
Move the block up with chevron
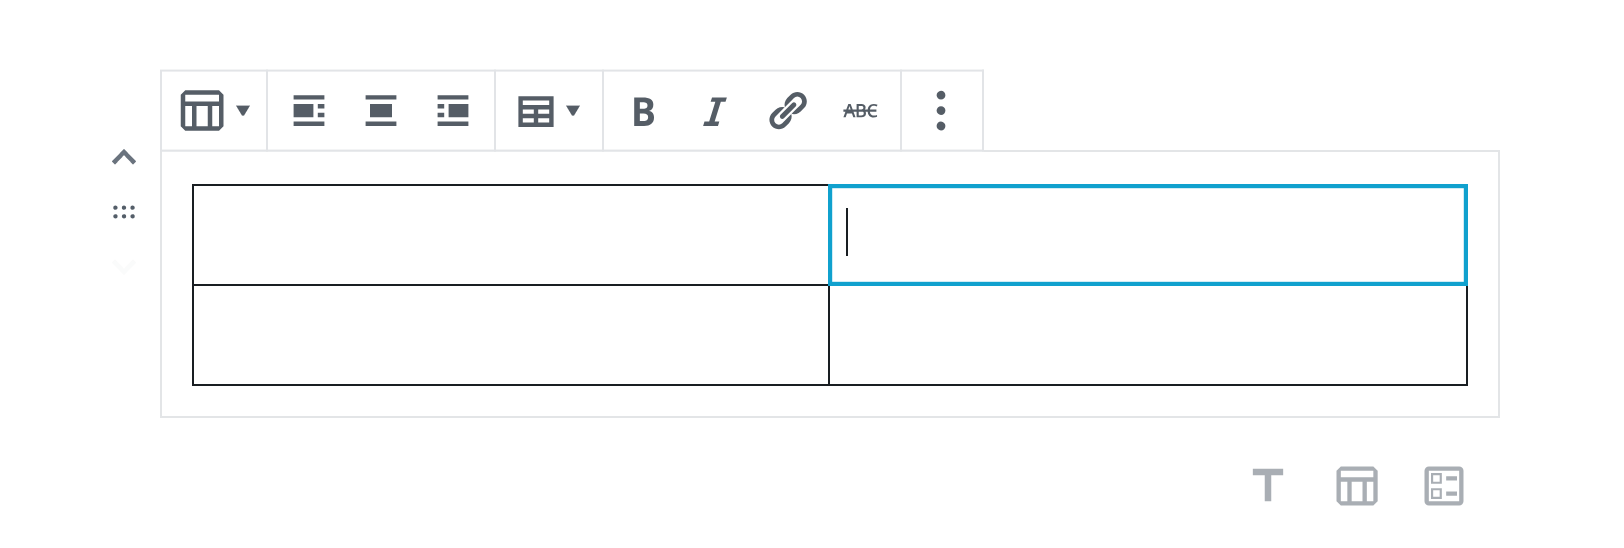124,158
